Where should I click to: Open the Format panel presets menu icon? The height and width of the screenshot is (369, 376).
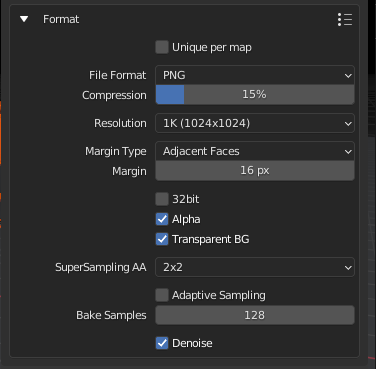click(x=345, y=20)
